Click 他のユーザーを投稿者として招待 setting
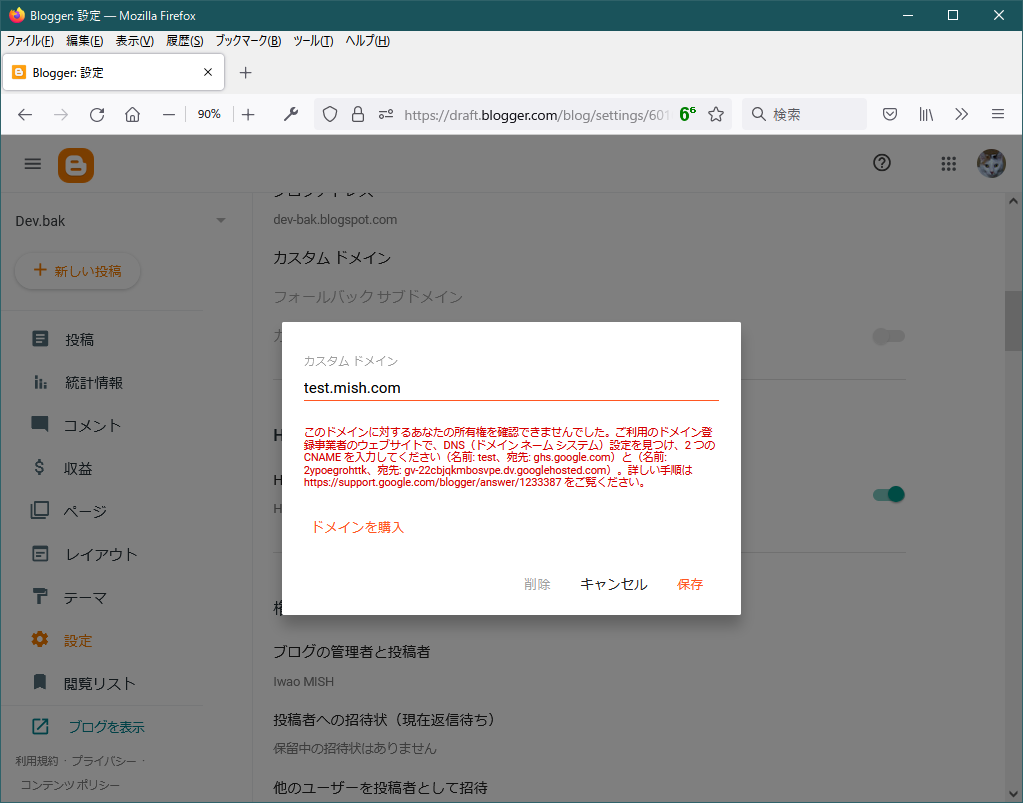Screen dimensions: 1023x803 [380, 788]
